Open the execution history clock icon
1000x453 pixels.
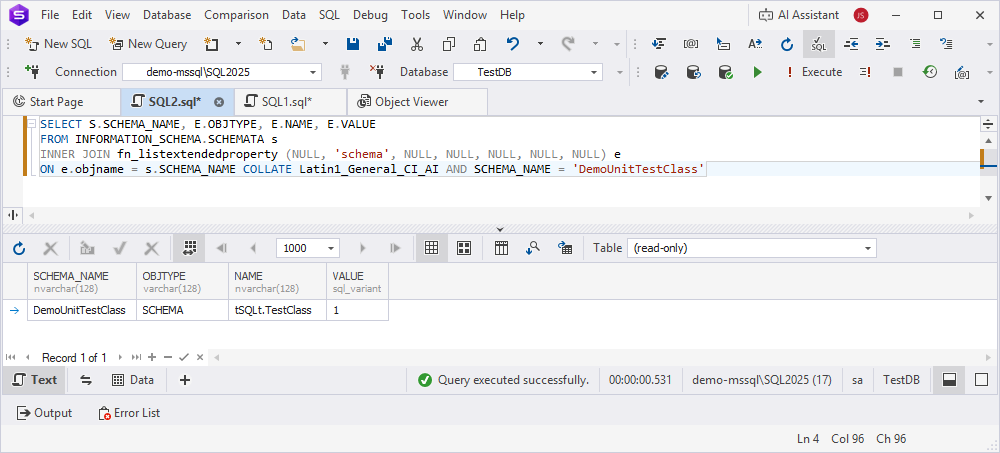pyautogui.click(x=930, y=72)
